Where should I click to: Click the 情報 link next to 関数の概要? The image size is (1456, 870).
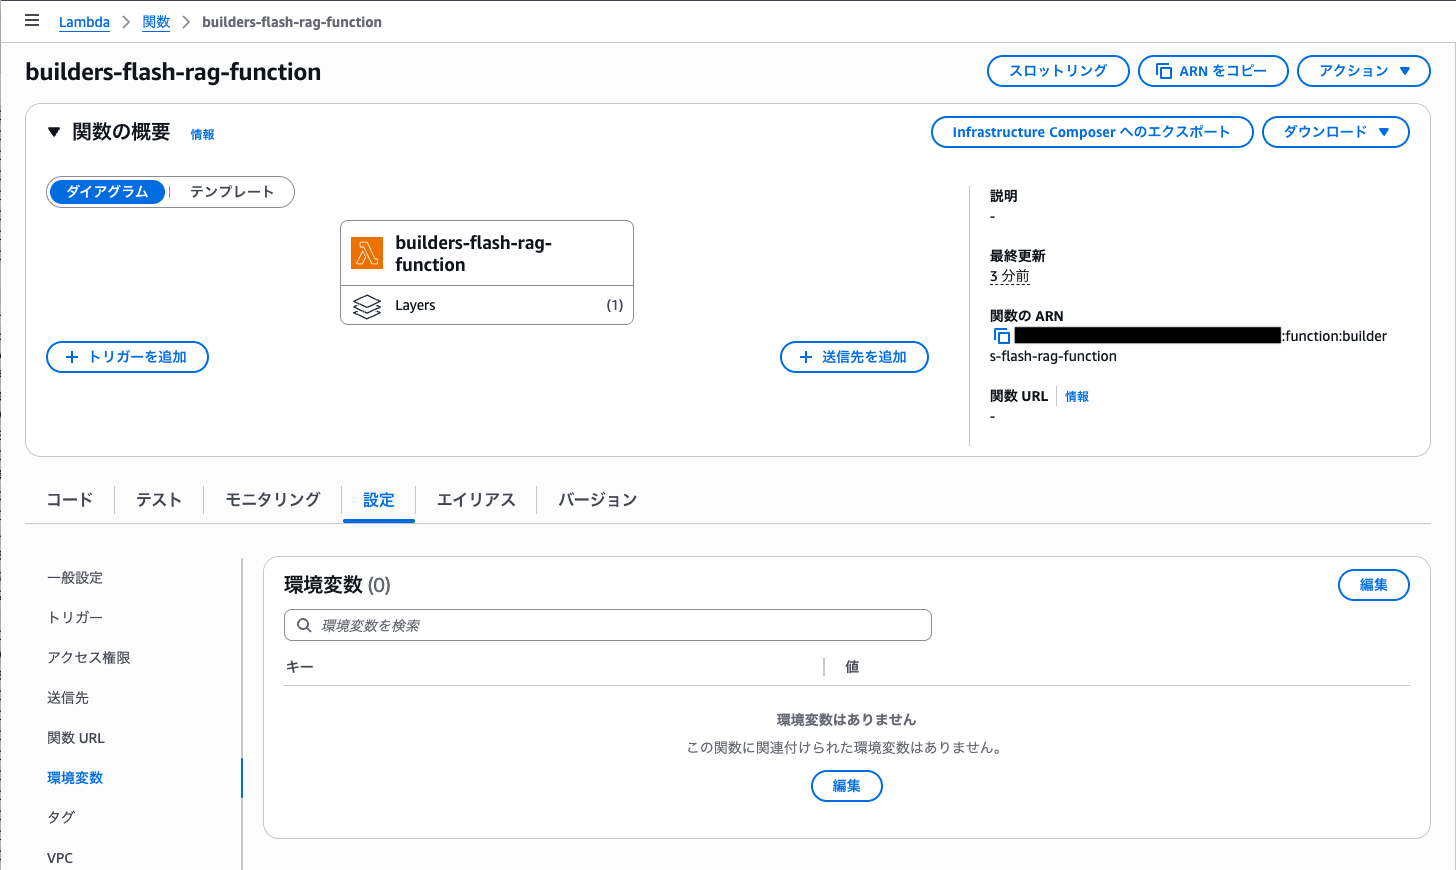click(x=202, y=135)
